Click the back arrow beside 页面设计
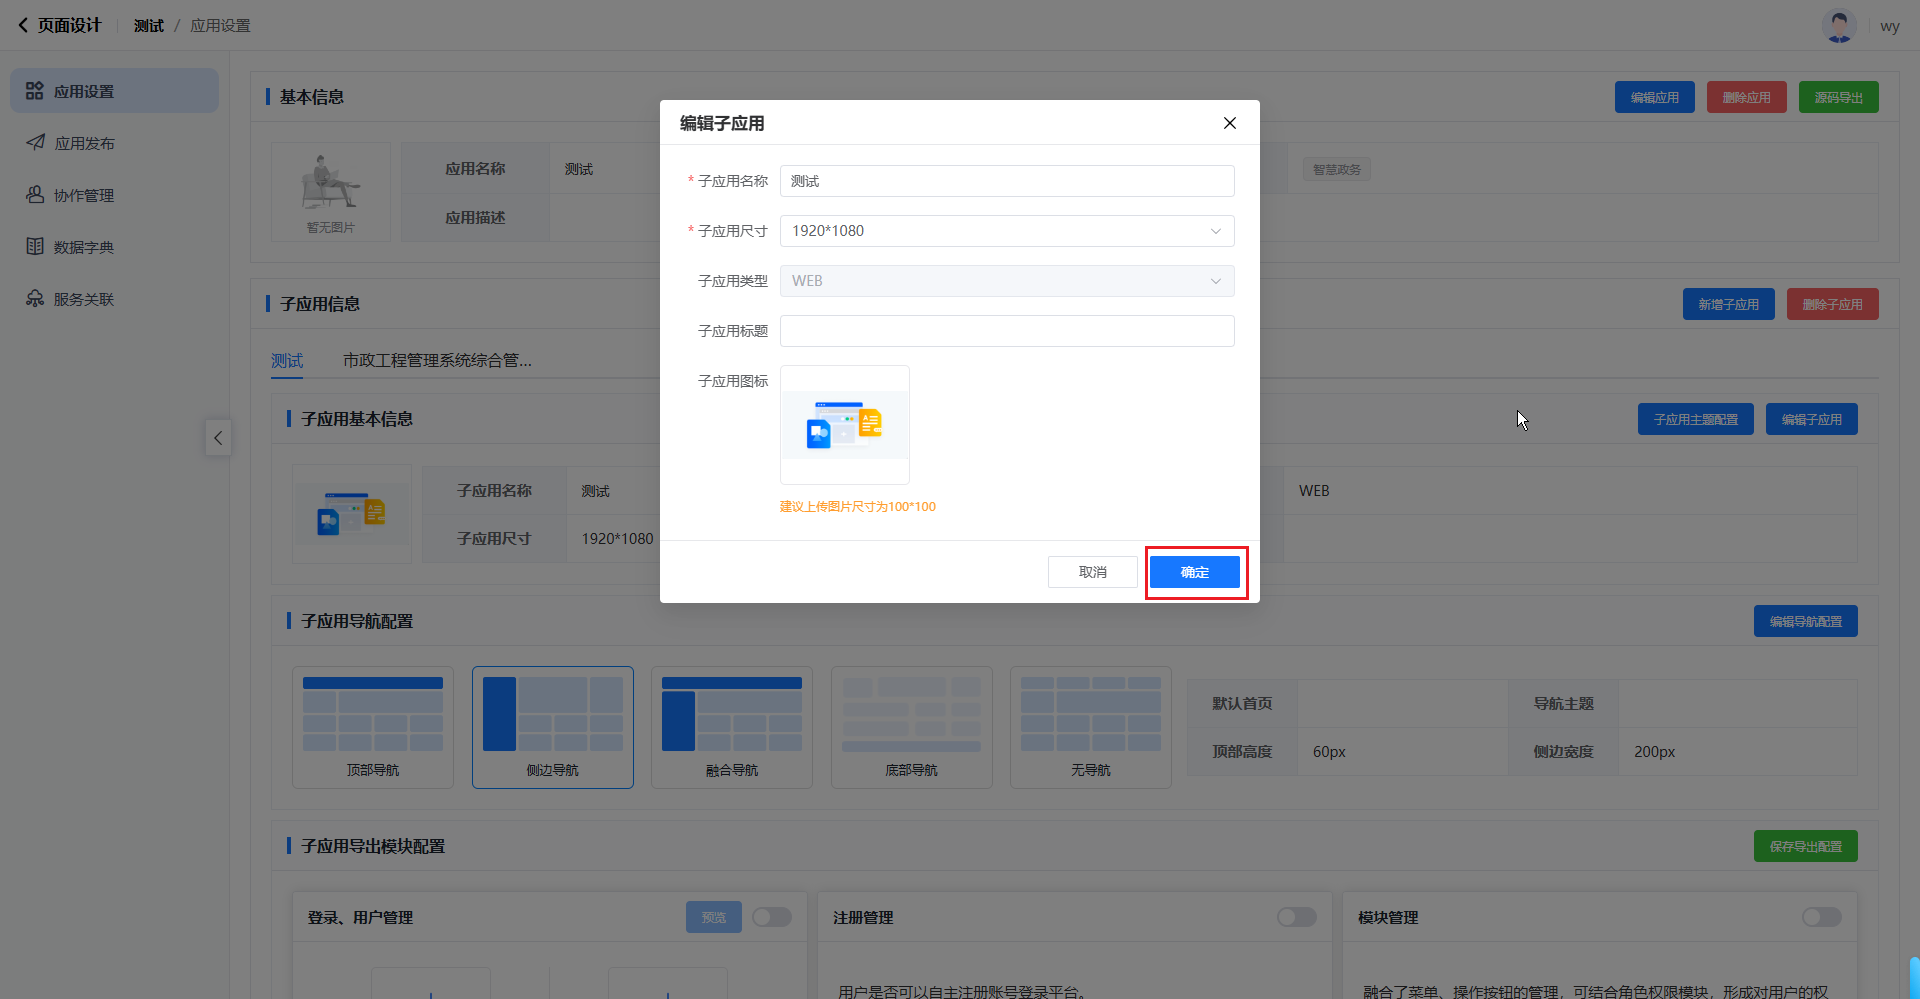 (23, 25)
